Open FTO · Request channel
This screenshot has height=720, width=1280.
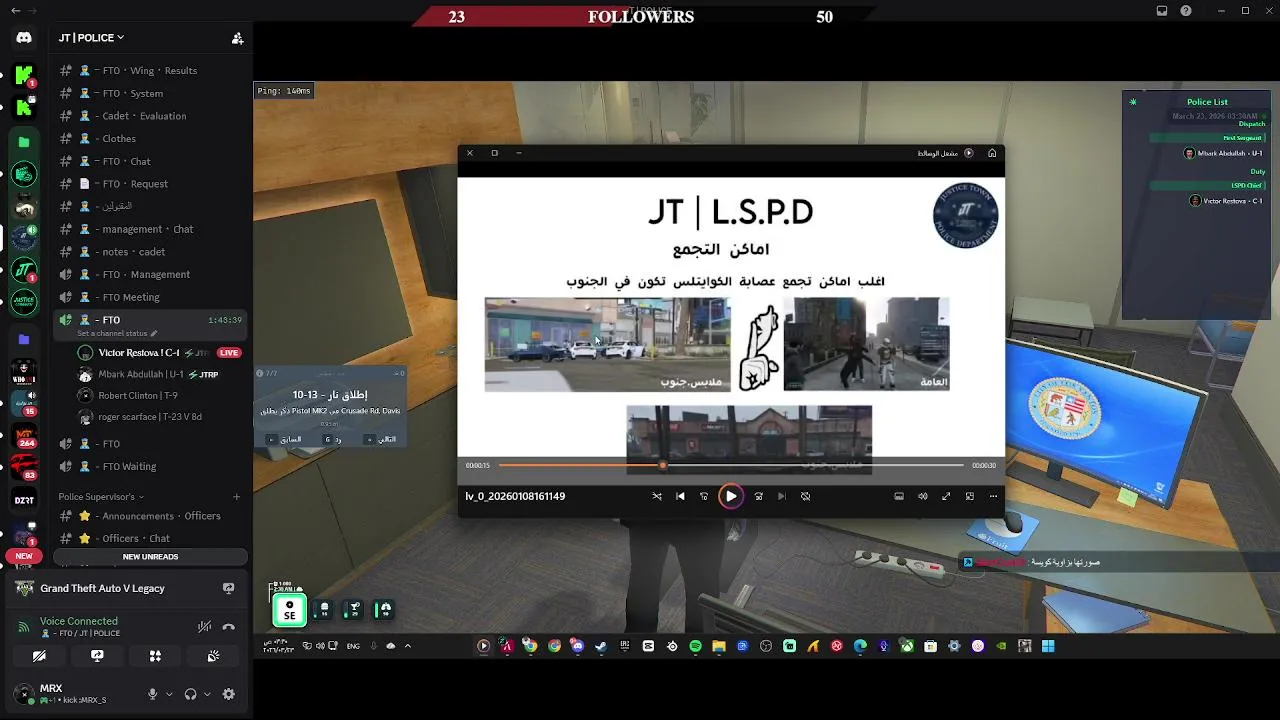[150, 184]
